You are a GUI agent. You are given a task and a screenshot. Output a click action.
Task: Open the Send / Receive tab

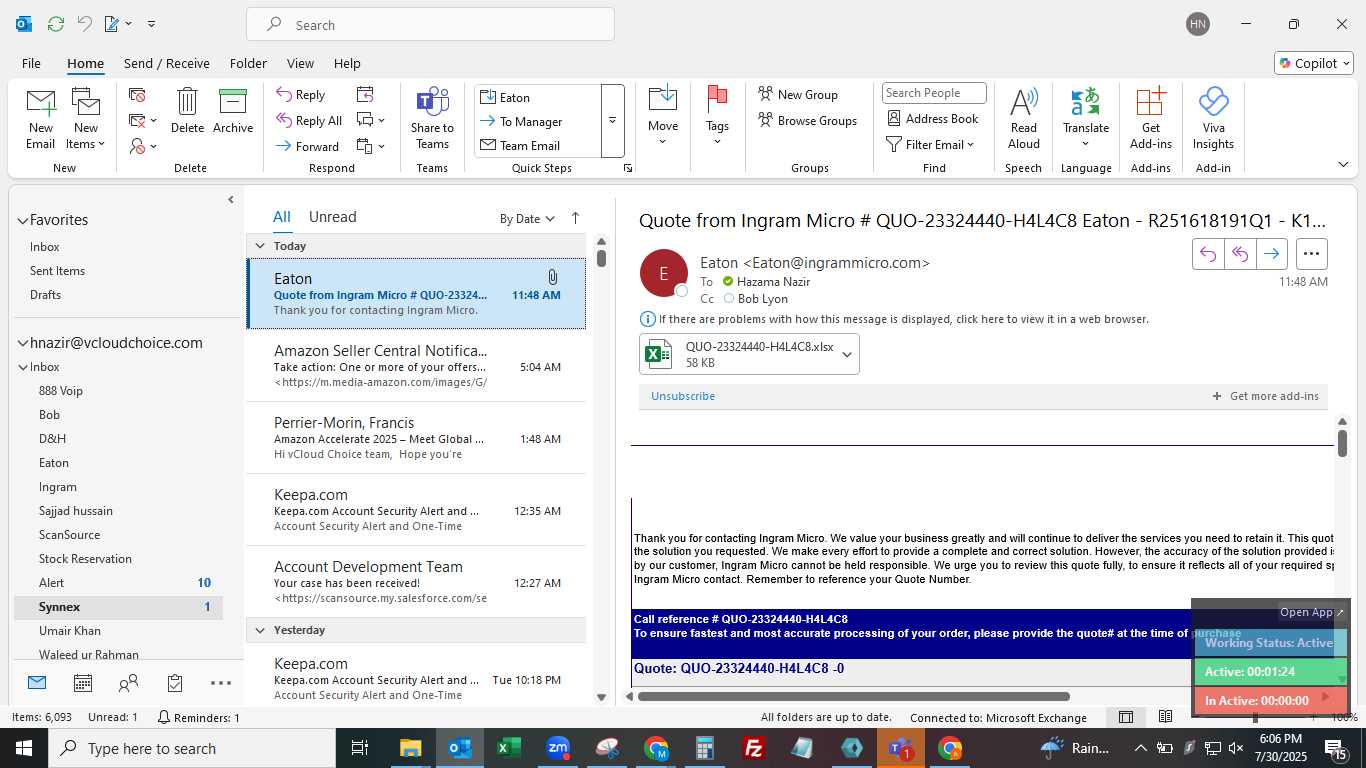pos(167,63)
